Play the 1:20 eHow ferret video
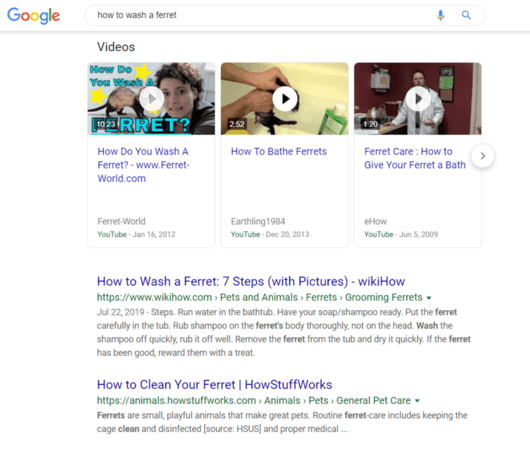 [x=418, y=99]
